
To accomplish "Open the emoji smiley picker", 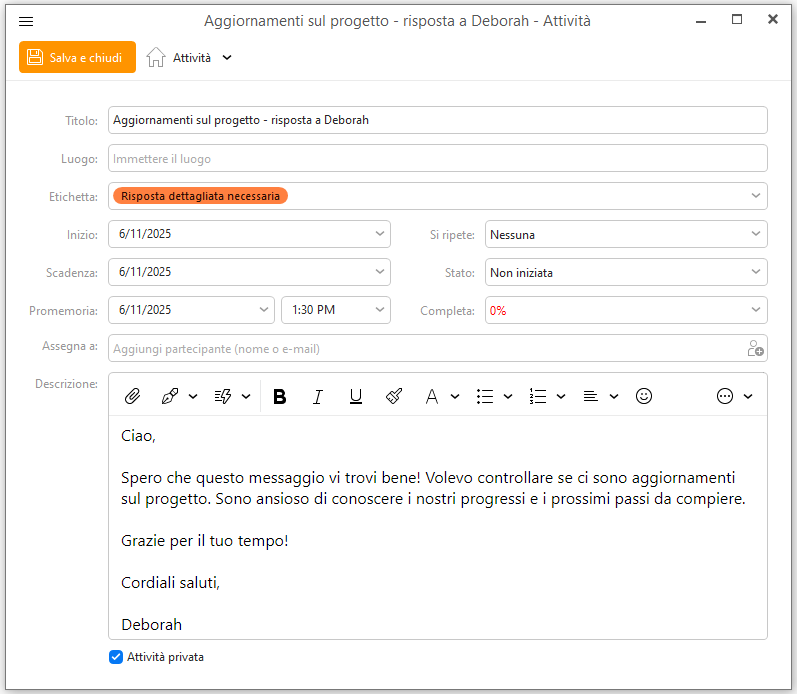I will coord(643,396).
